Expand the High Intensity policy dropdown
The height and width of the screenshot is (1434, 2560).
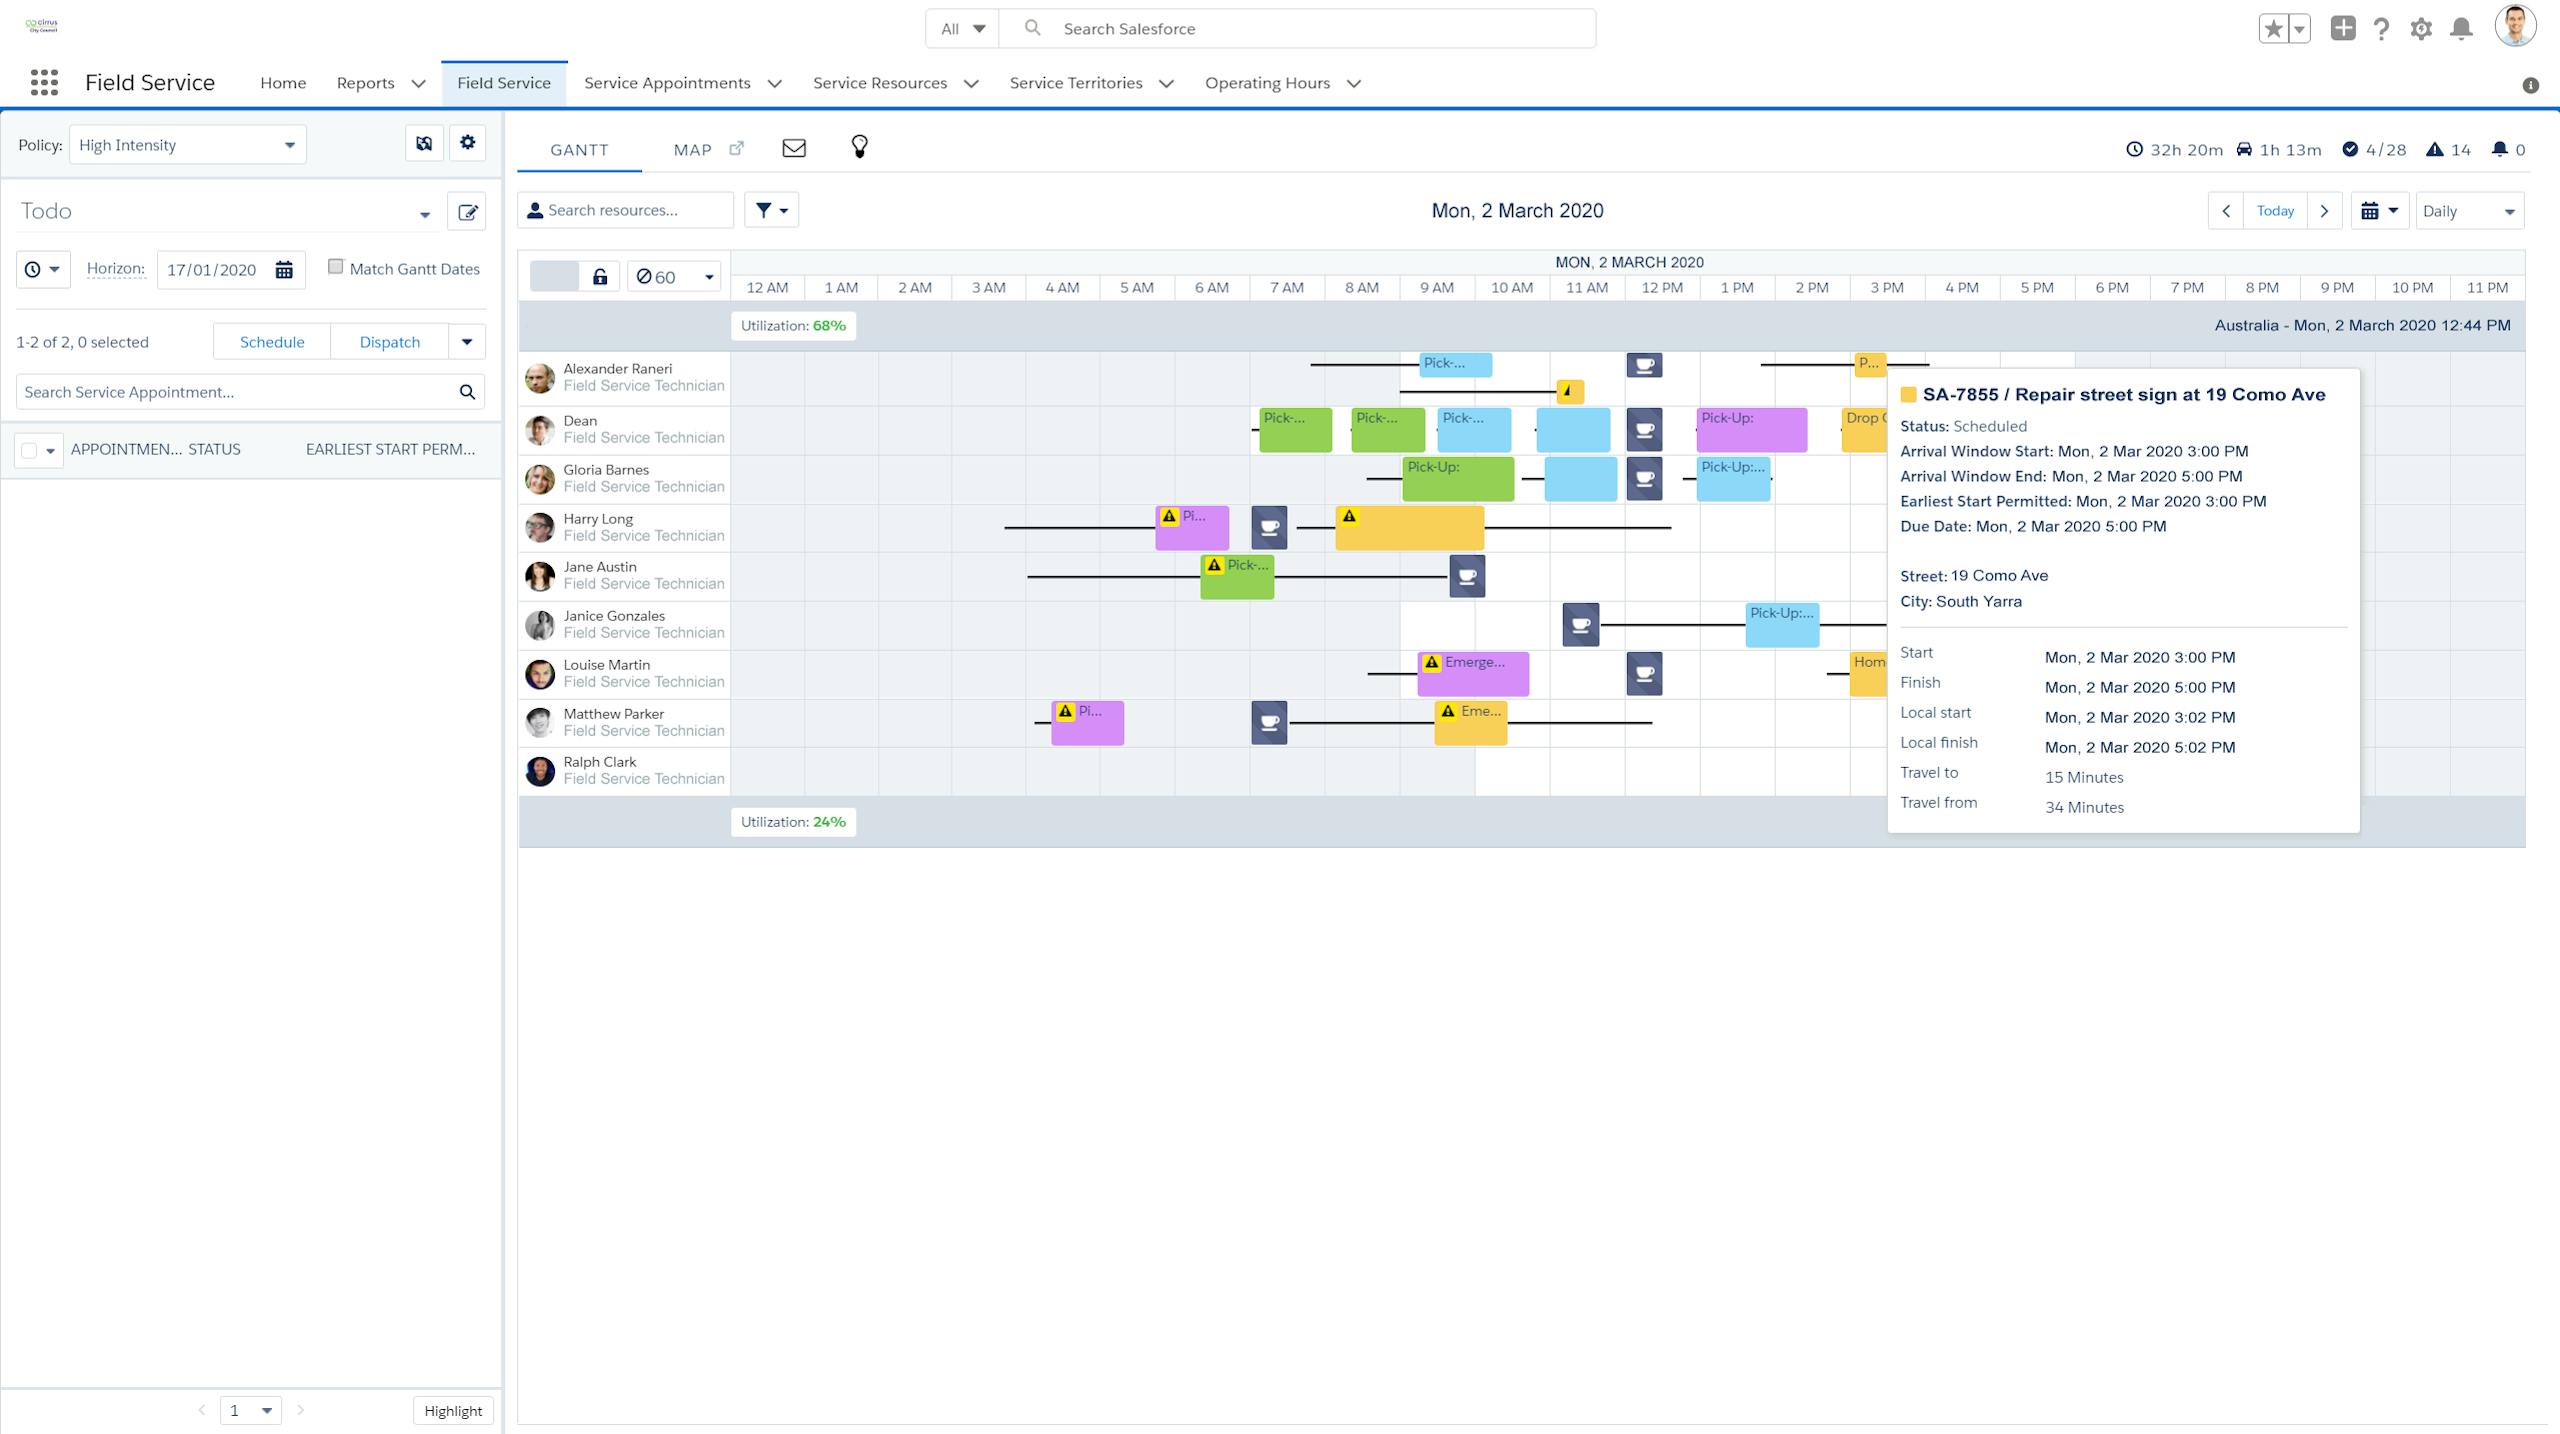tap(187, 145)
